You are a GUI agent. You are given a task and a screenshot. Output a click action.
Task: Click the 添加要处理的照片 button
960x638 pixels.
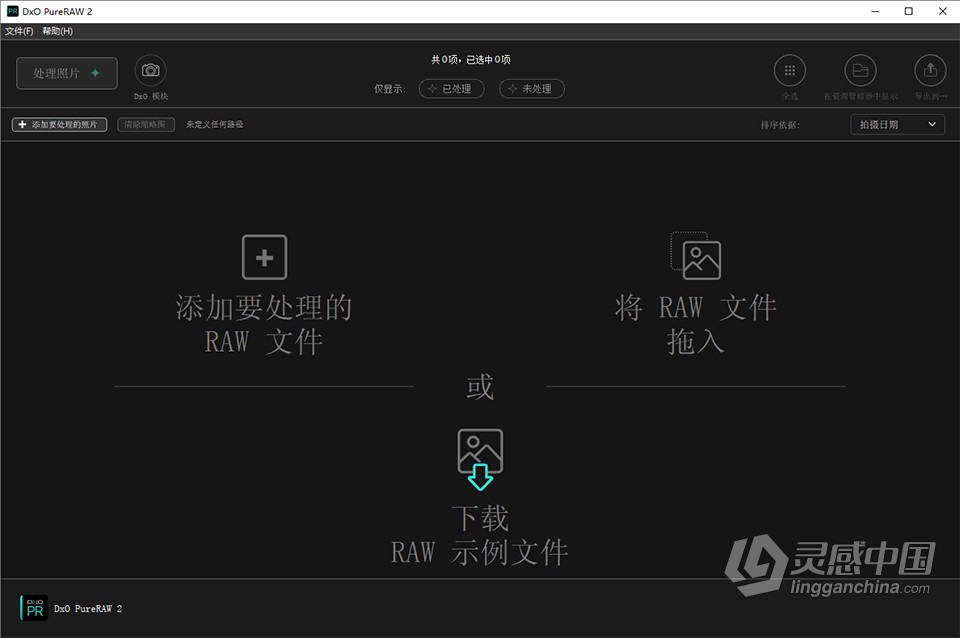pos(59,124)
